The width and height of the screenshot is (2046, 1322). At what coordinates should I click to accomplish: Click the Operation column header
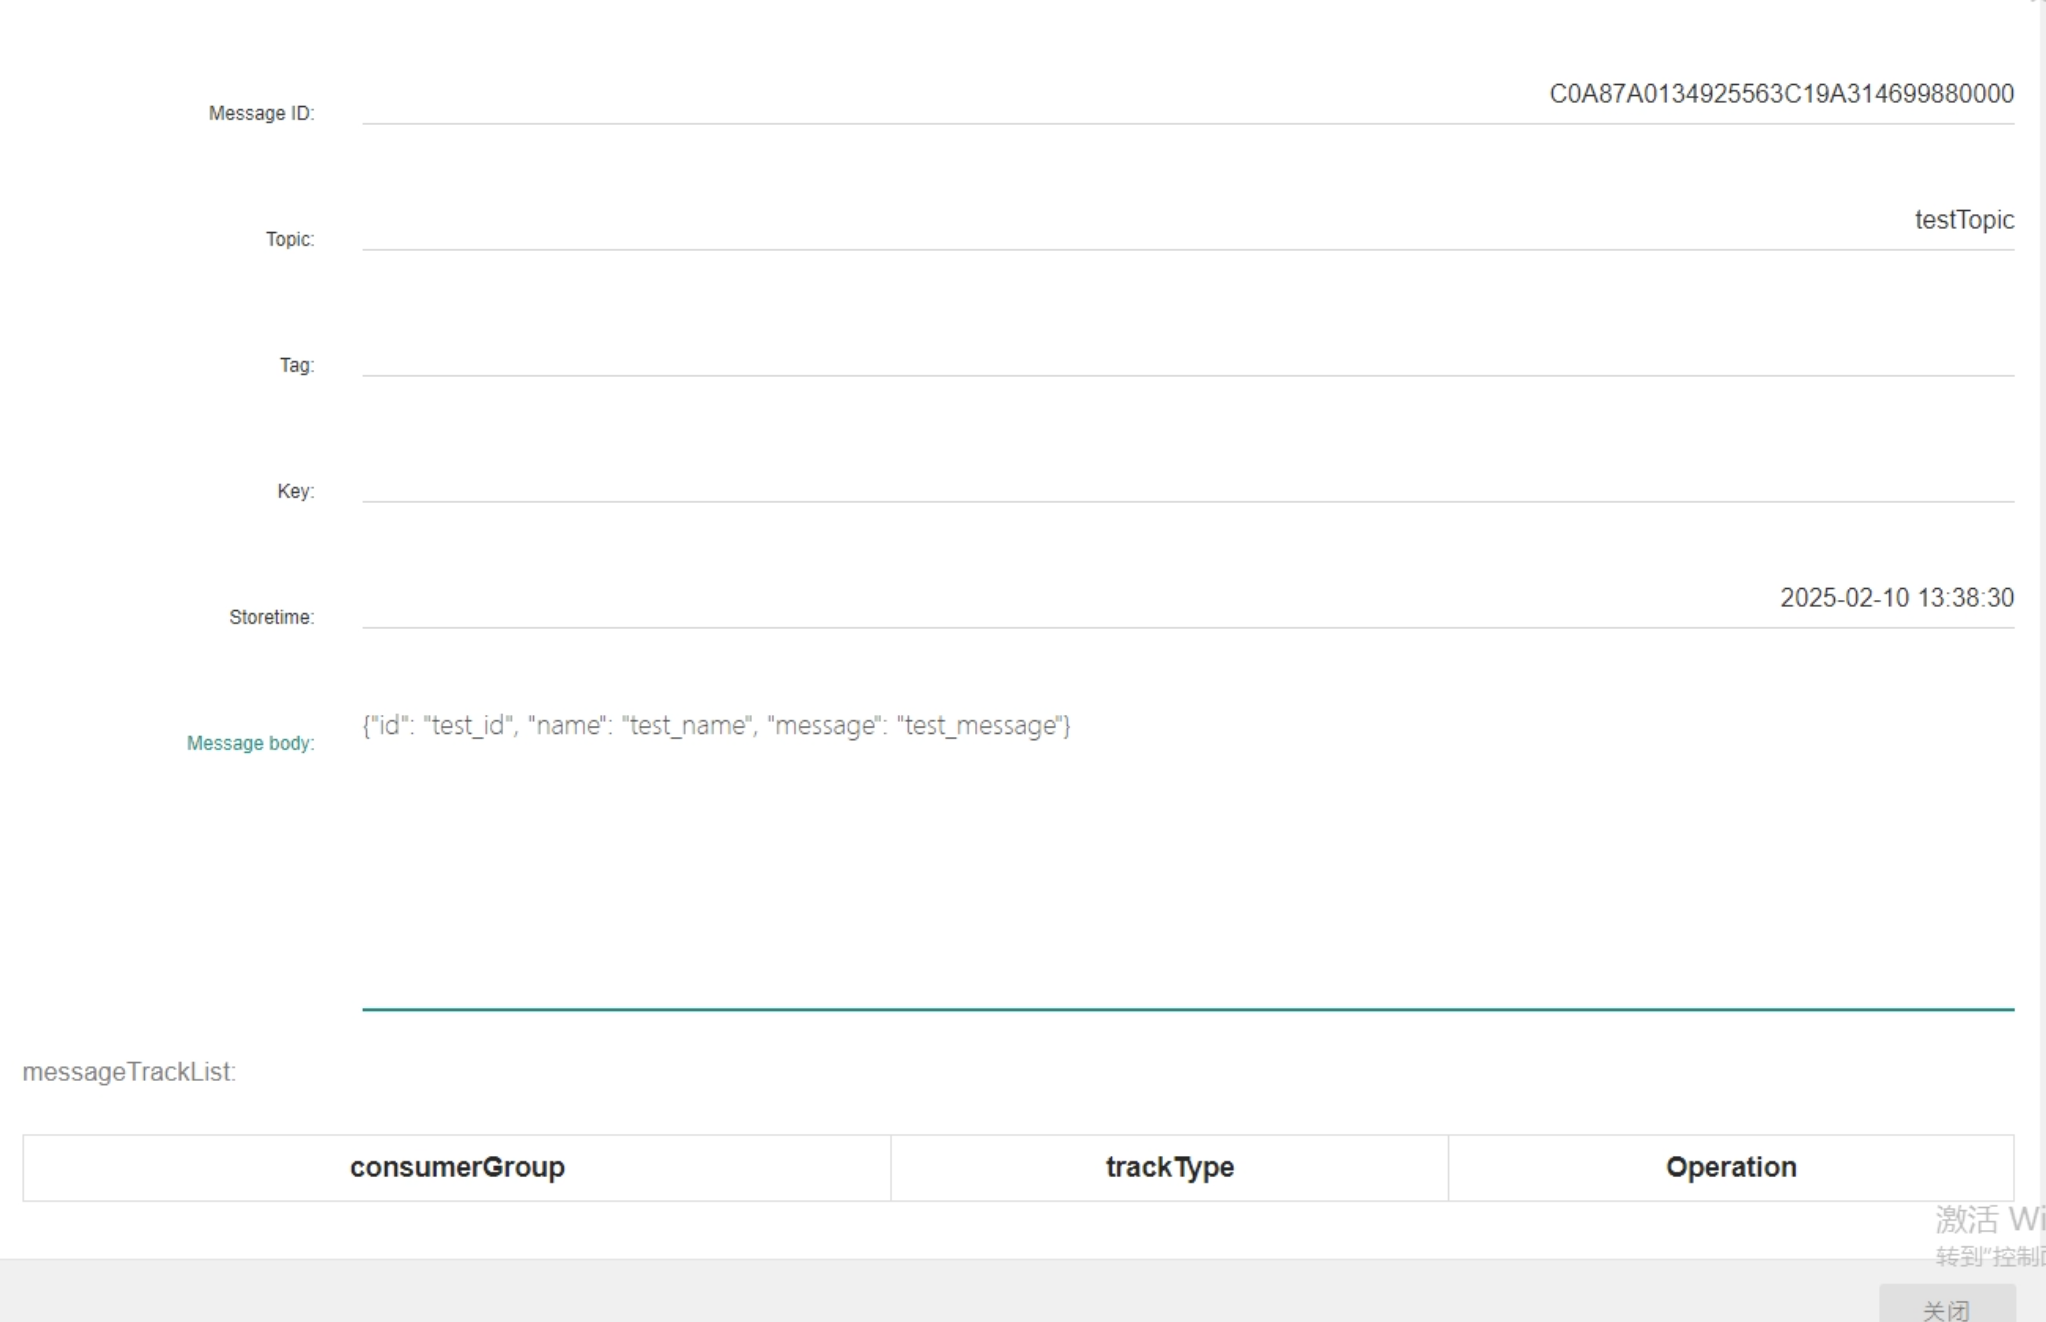click(1730, 1167)
